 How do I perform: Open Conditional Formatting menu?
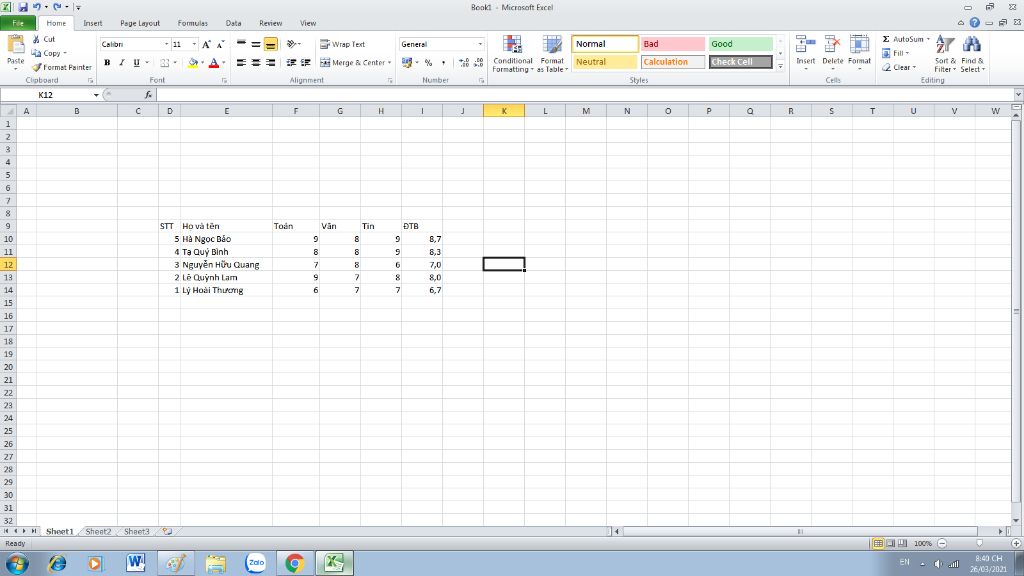pyautogui.click(x=513, y=54)
